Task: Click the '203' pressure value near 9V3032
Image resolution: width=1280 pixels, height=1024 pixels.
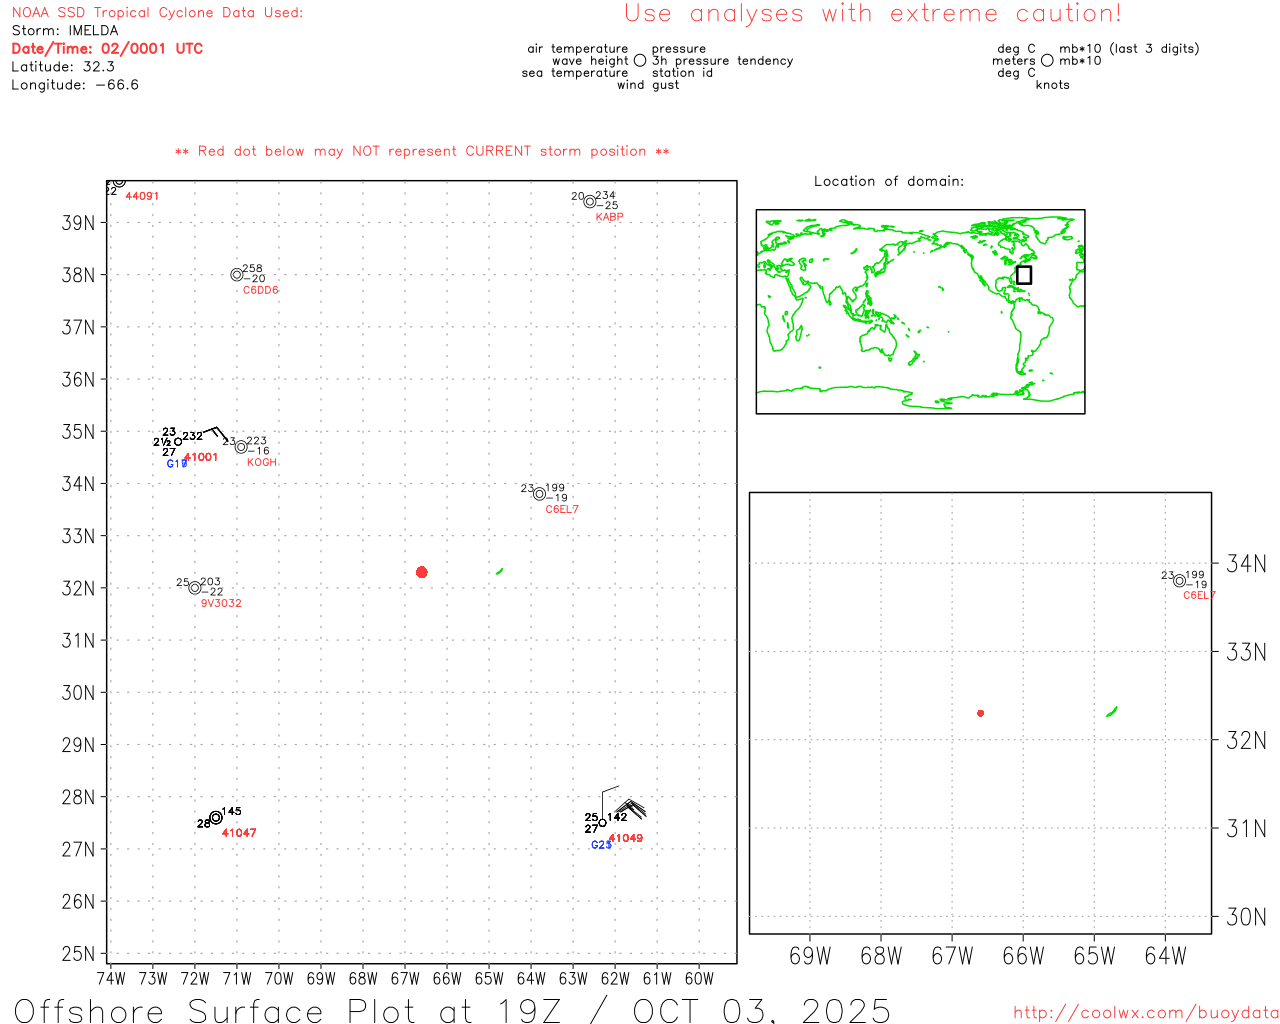Action: [x=210, y=582]
